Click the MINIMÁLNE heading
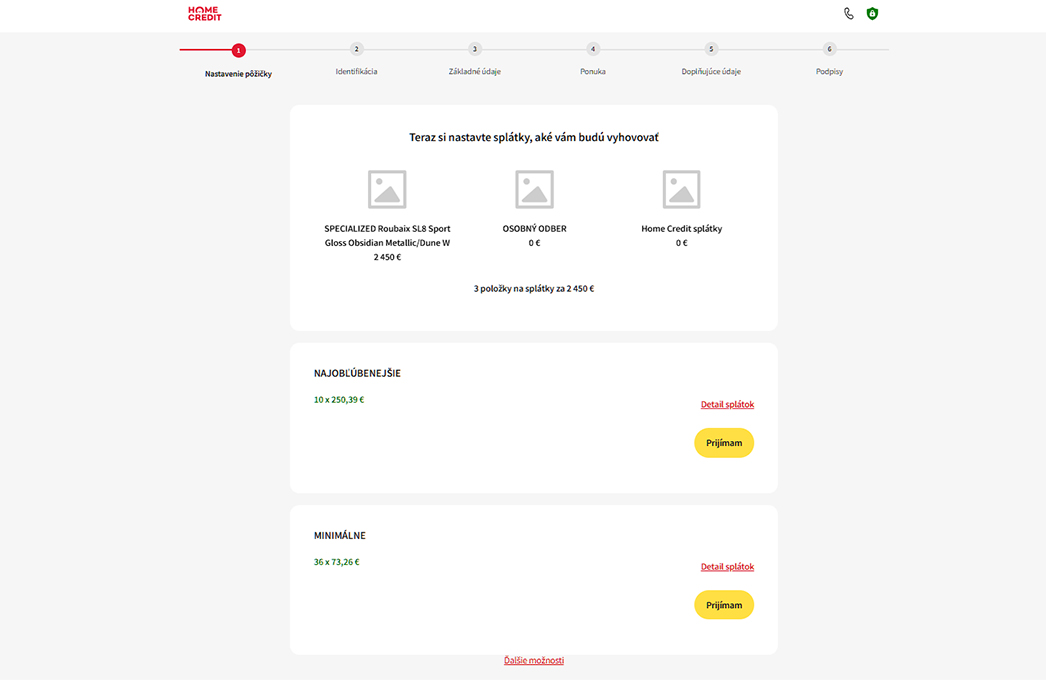The height and width of the screenshot is (680, 1046). click(340, 535)
